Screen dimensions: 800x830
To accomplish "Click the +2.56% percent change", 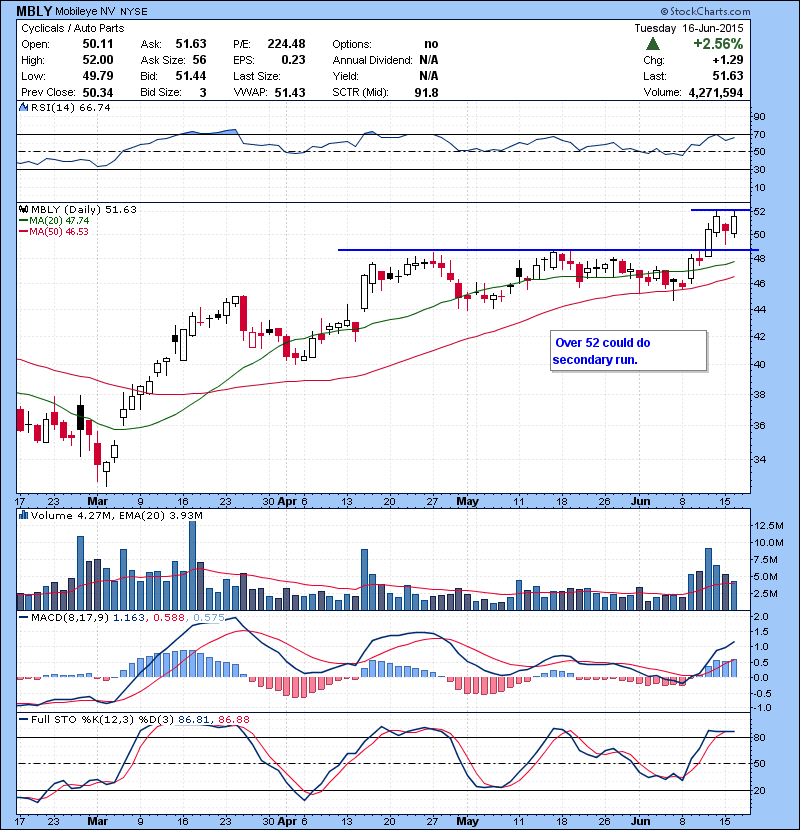I will (x=718, y=44).
